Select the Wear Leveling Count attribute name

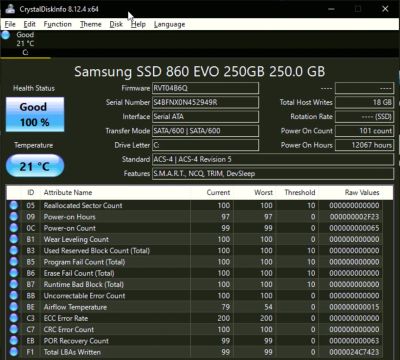pyautogui.click(x=76, y=239)
